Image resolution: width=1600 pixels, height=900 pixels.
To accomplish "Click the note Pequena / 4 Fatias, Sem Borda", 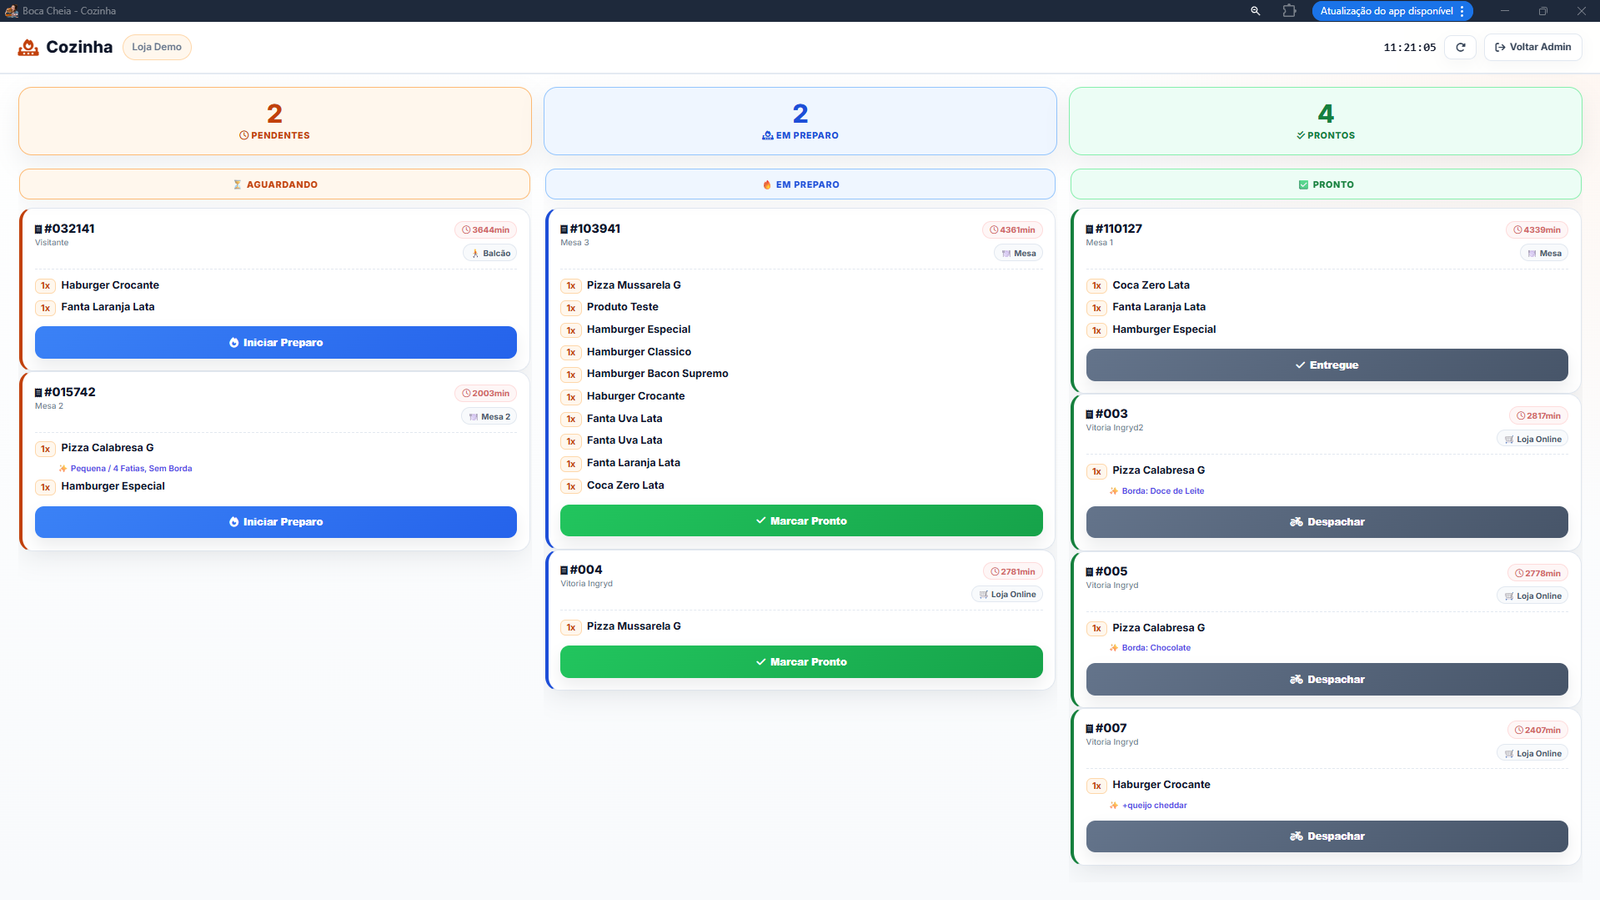I will 131,468.
